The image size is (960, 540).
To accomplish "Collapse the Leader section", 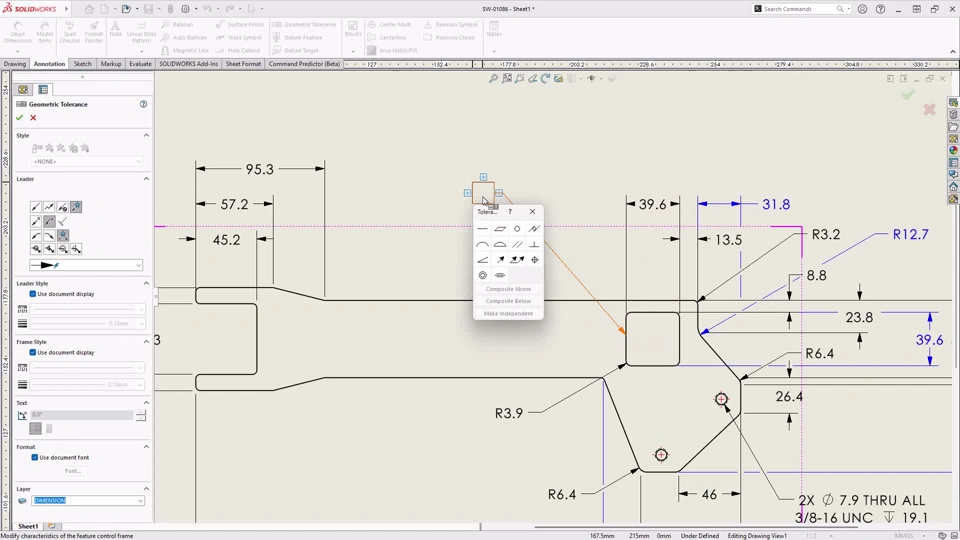I will 146,179.
